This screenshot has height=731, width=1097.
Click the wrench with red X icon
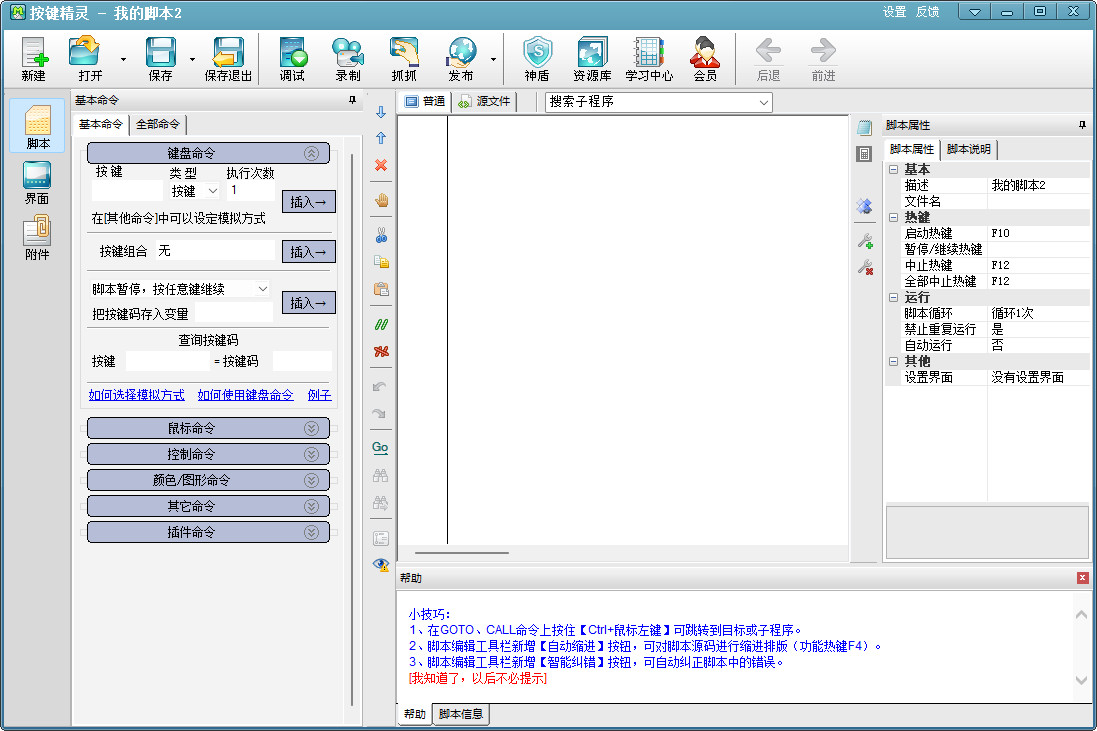click(865, 267)
